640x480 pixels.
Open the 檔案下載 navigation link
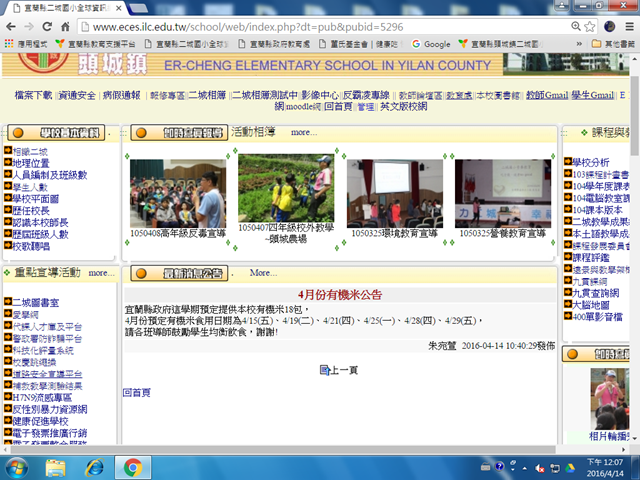click(x=33, y=95)
